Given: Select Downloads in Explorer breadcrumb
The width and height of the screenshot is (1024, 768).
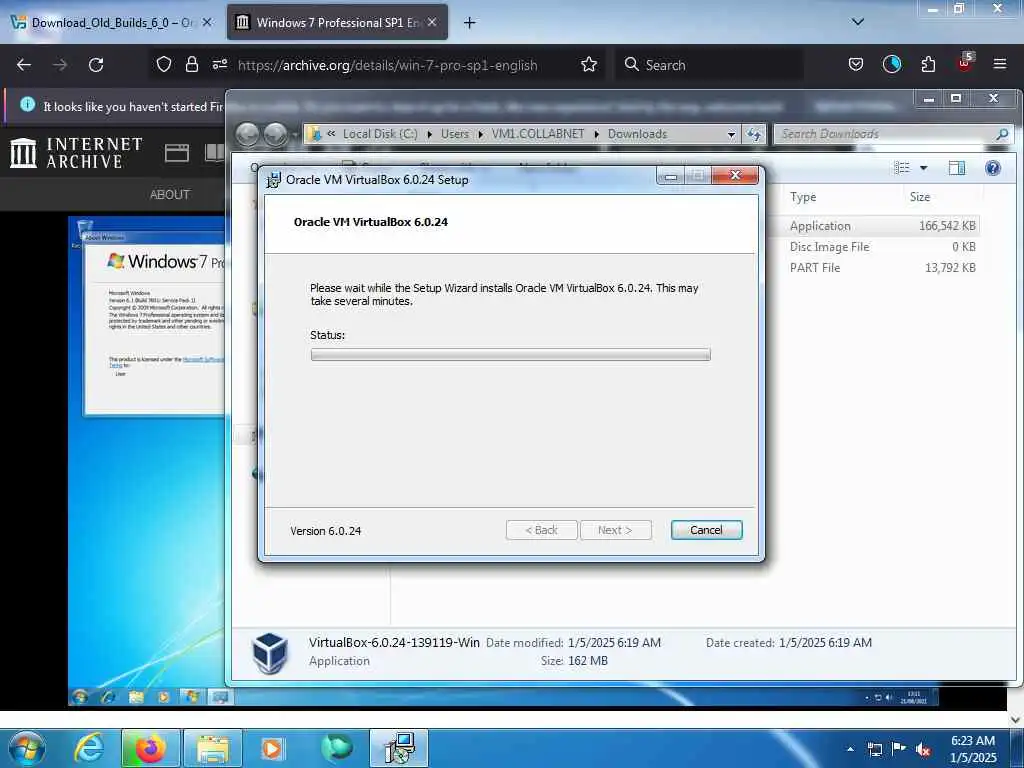Looking at the screenshot, I should [x=637, y=134].
